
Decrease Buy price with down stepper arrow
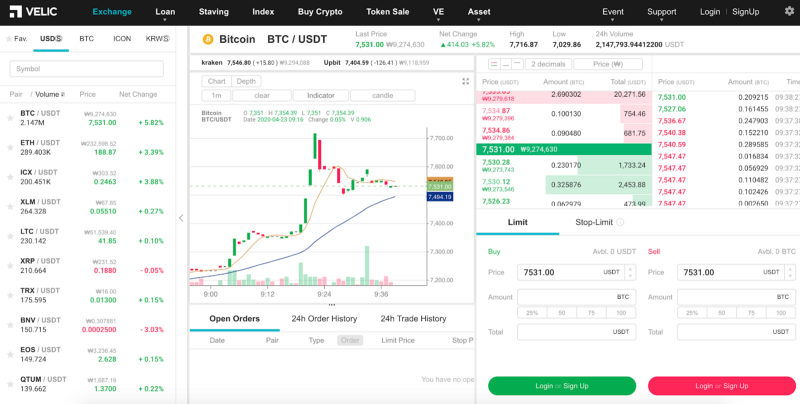pos(631,276)
